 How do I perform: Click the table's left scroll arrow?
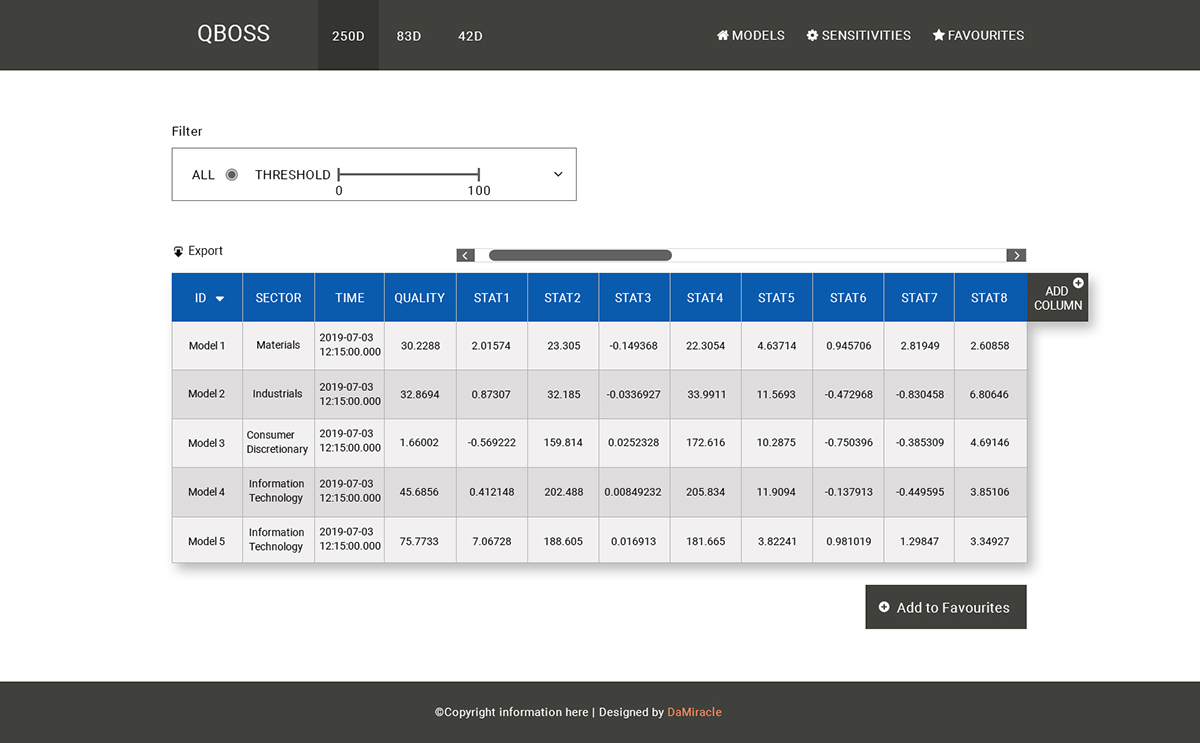coord(466,255)
